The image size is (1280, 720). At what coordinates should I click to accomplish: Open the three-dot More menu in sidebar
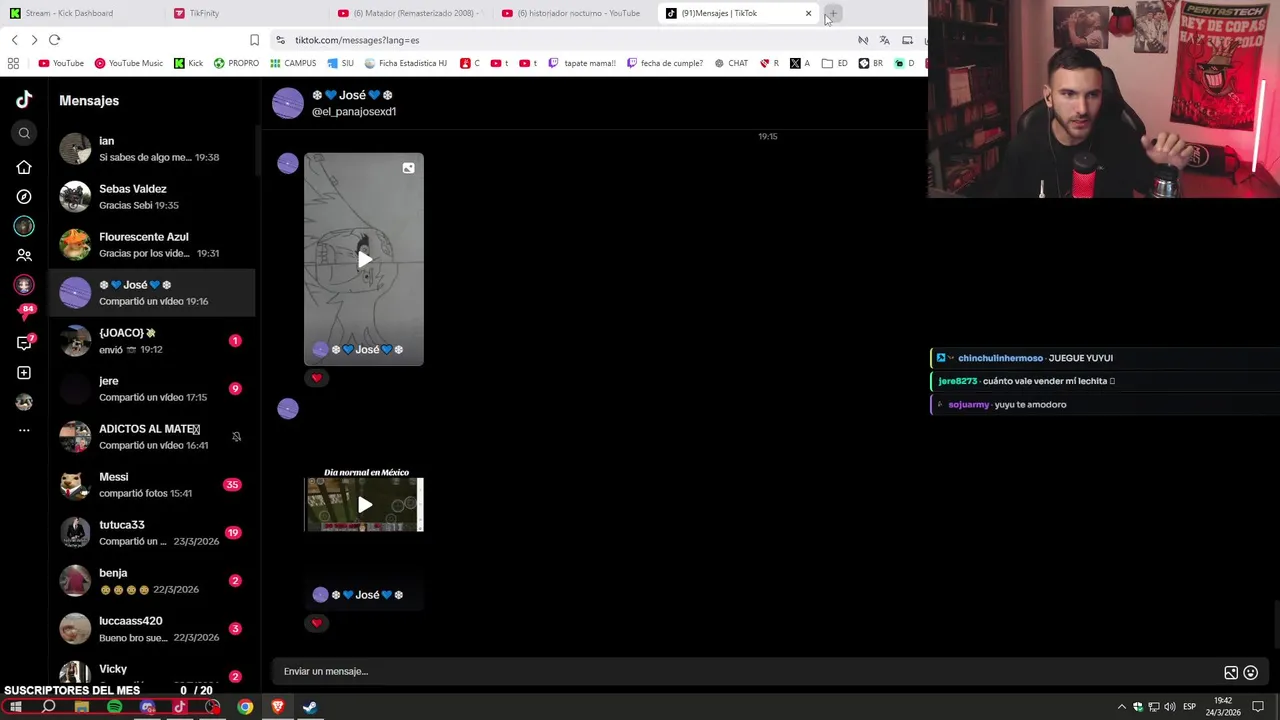click(x=24, y=430)
